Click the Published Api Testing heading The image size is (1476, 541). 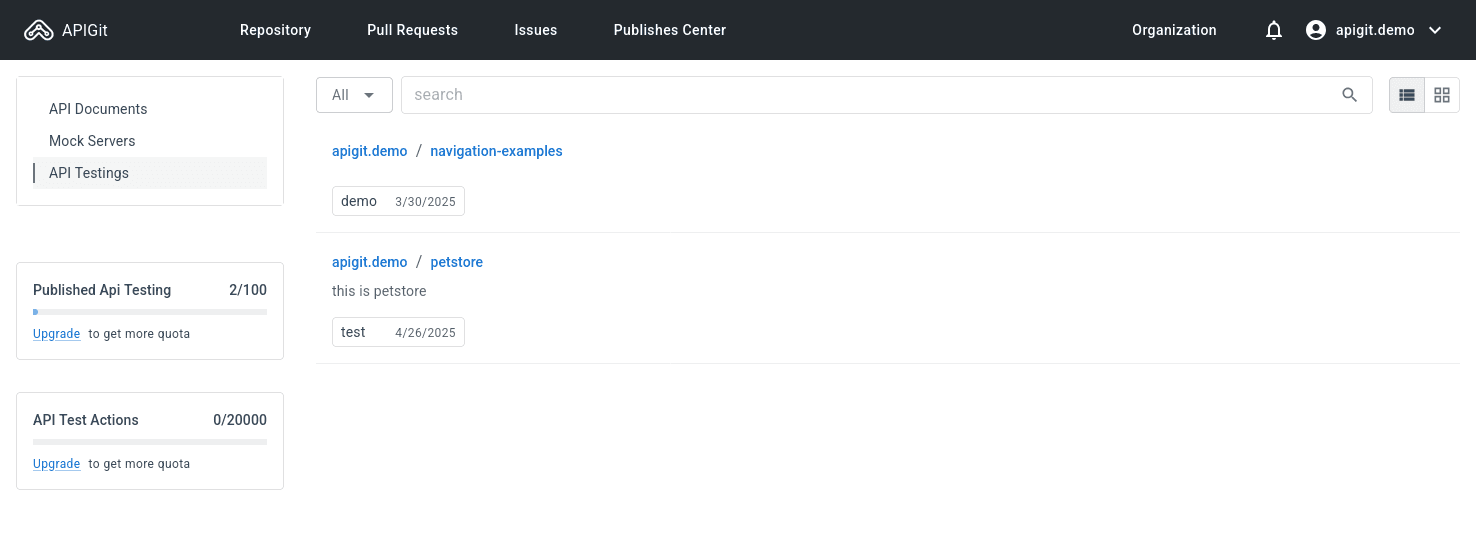[102, 290]
